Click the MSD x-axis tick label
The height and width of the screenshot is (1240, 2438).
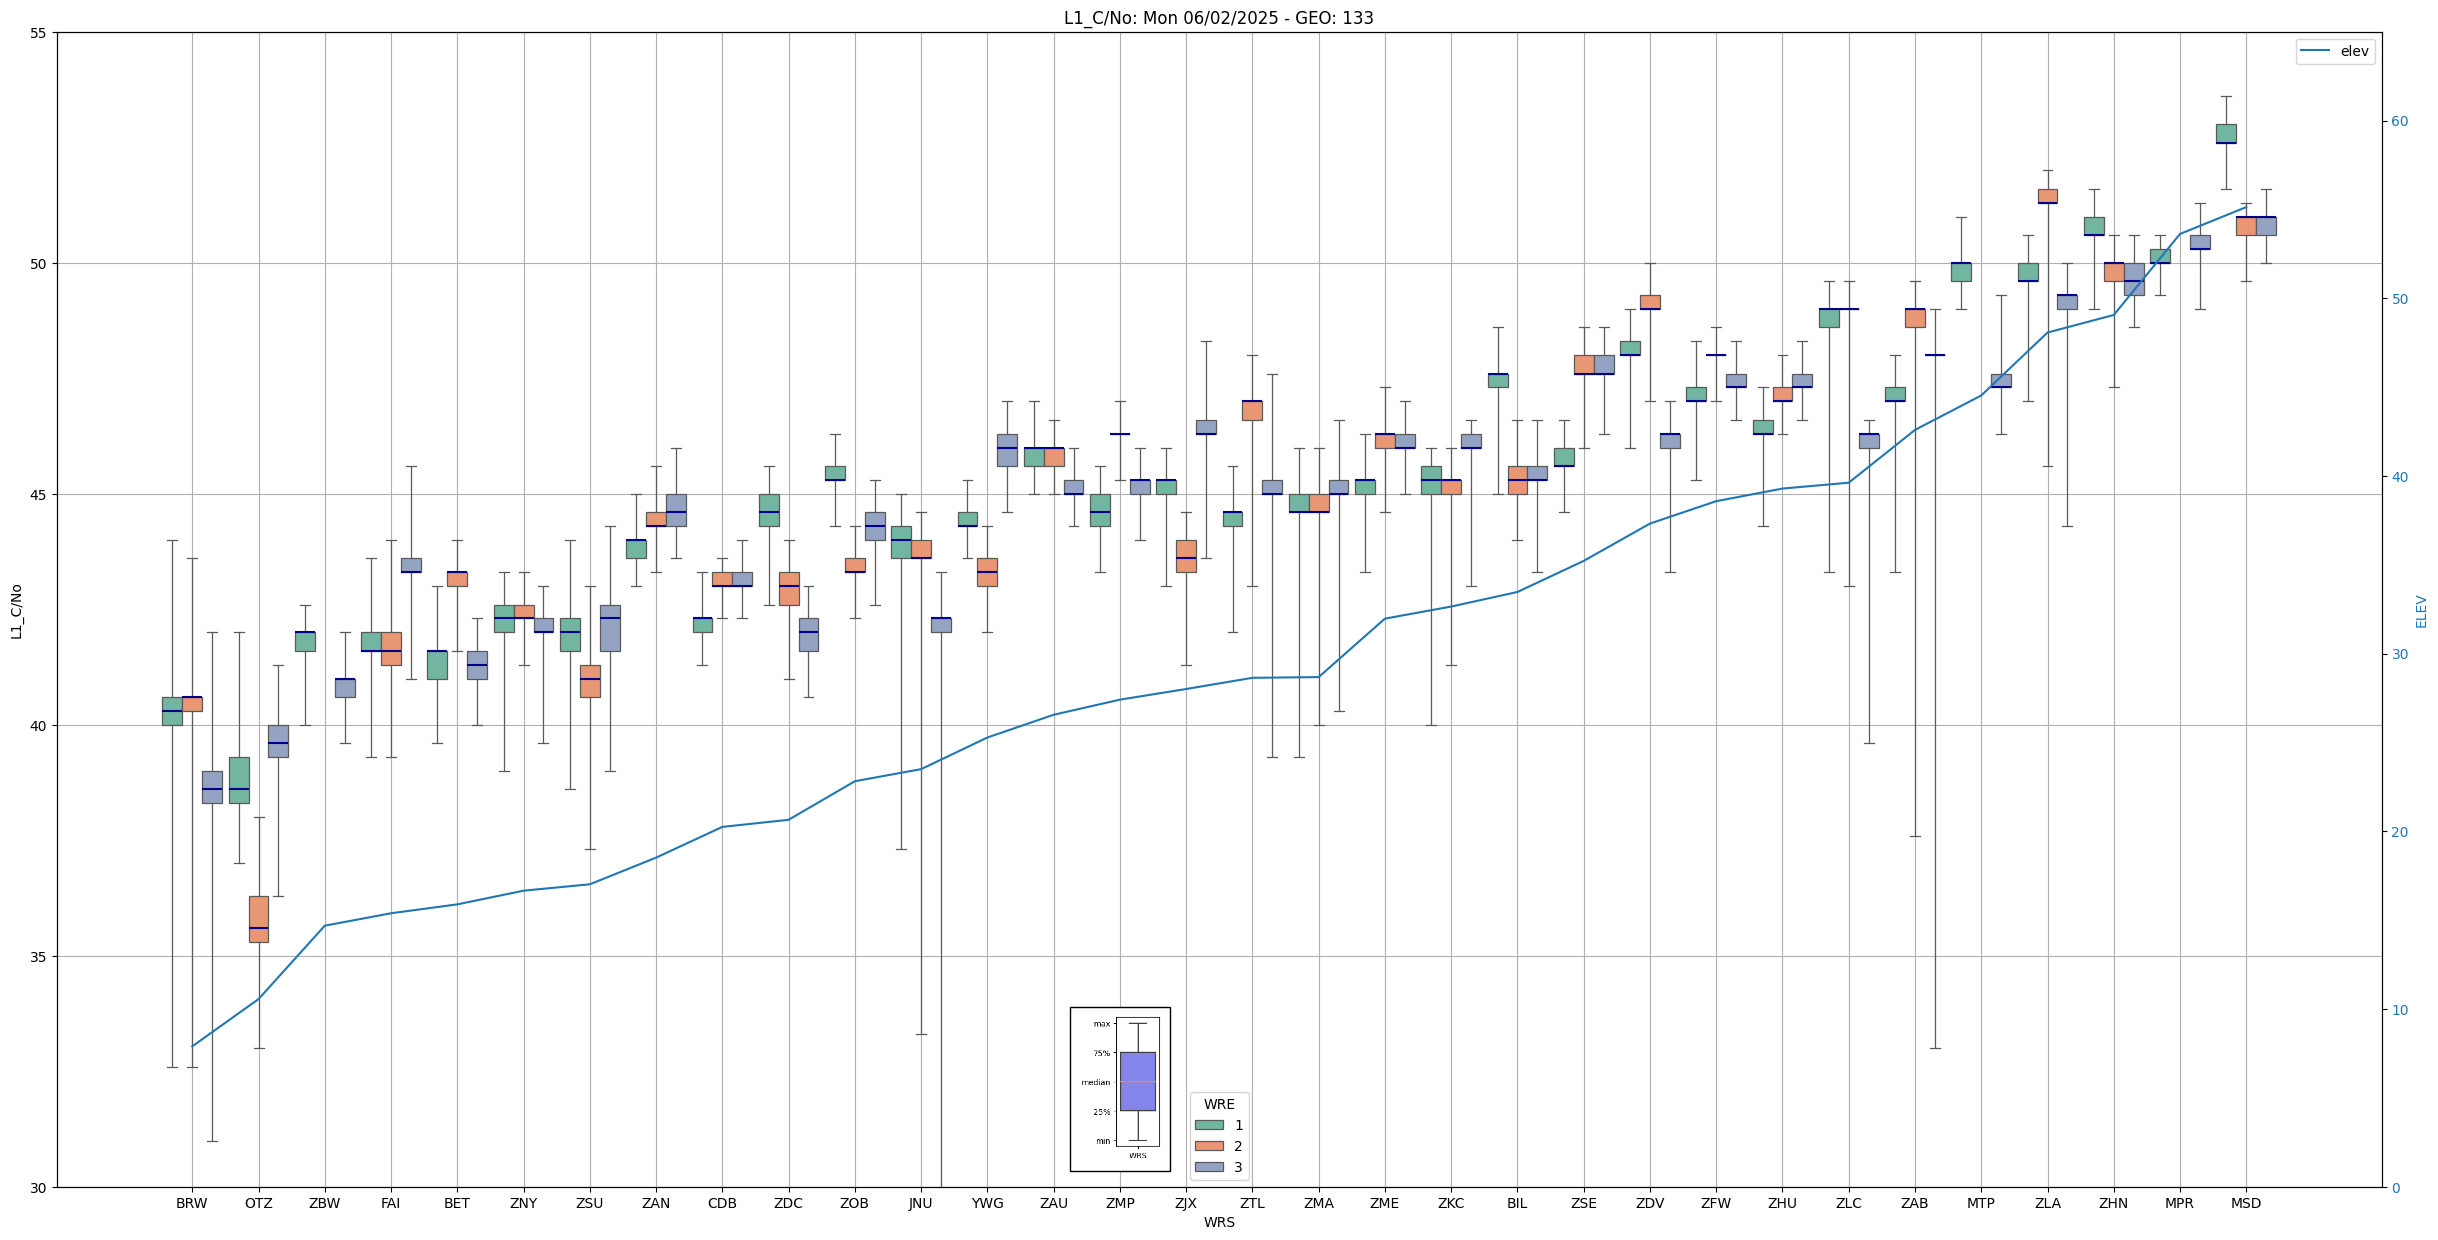[2246, 1203]
